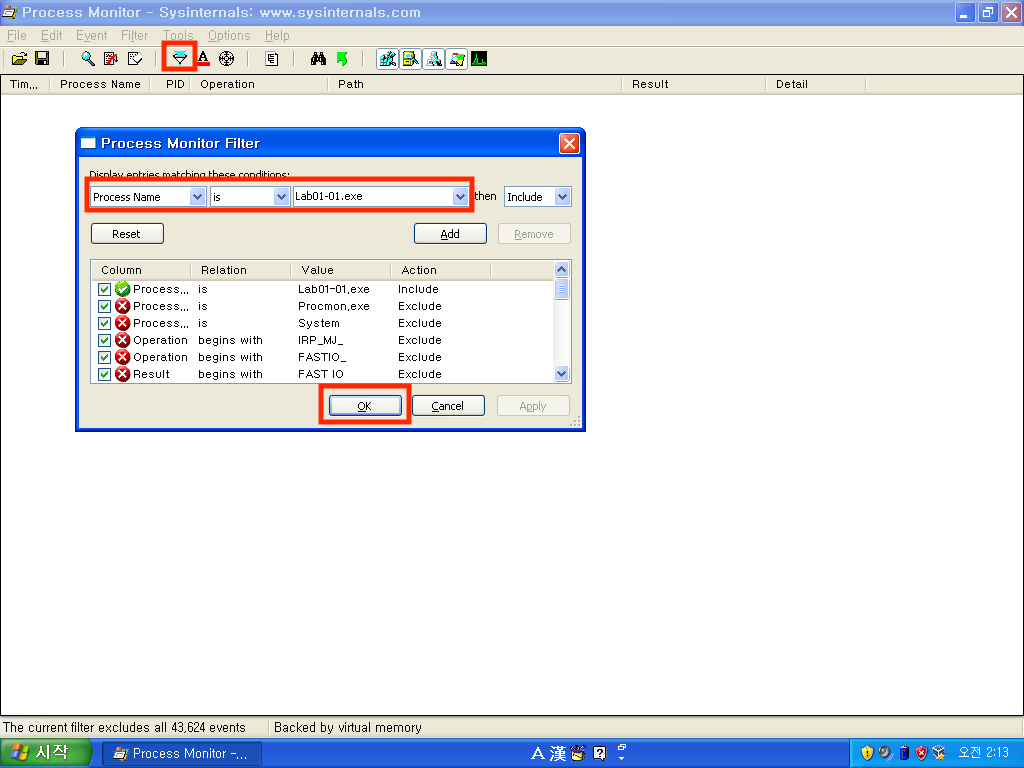The width and height of the screenshot is (1024, 768).
Task: Open the Process Tree toolbar icon
Action: click(272, 59)
